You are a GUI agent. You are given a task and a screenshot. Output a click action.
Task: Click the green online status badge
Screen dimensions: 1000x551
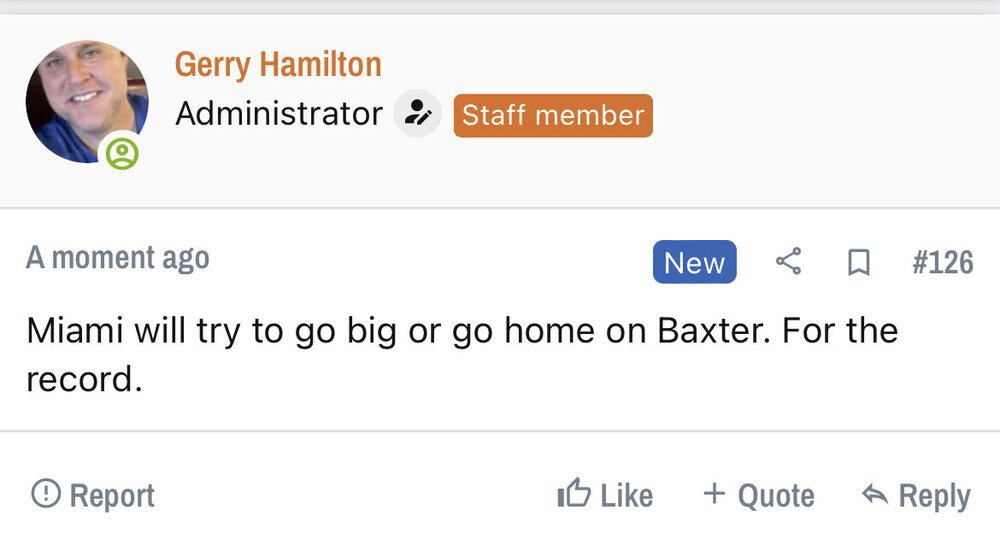click(x=122, y=154)
